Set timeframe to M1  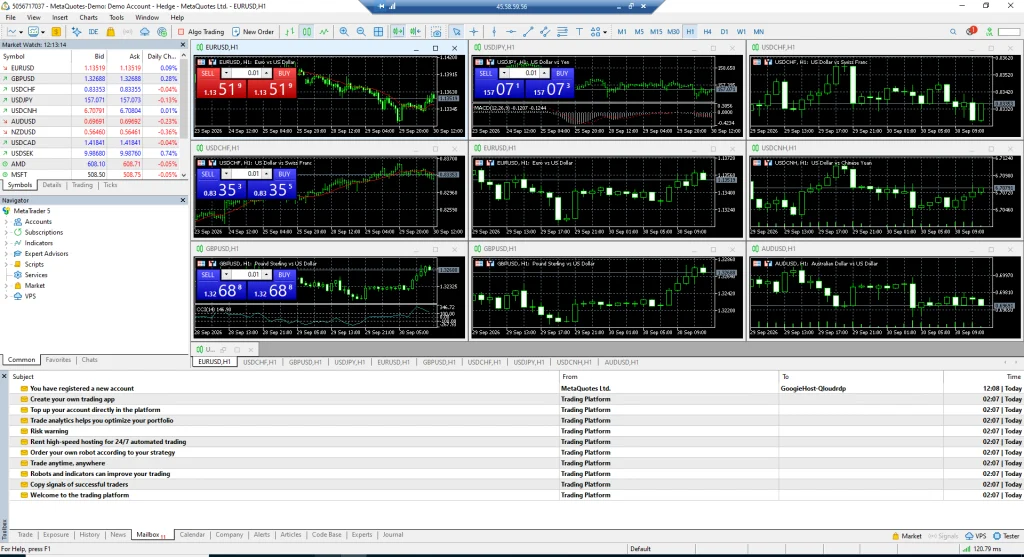coord(622,31)
